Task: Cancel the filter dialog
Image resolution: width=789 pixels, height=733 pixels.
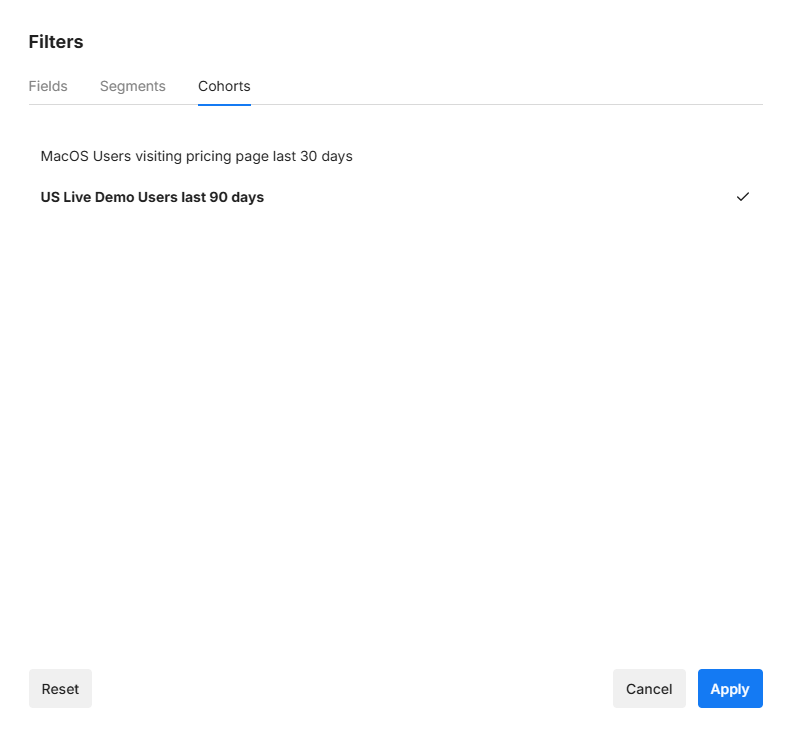Action: (x=648, y=689)
